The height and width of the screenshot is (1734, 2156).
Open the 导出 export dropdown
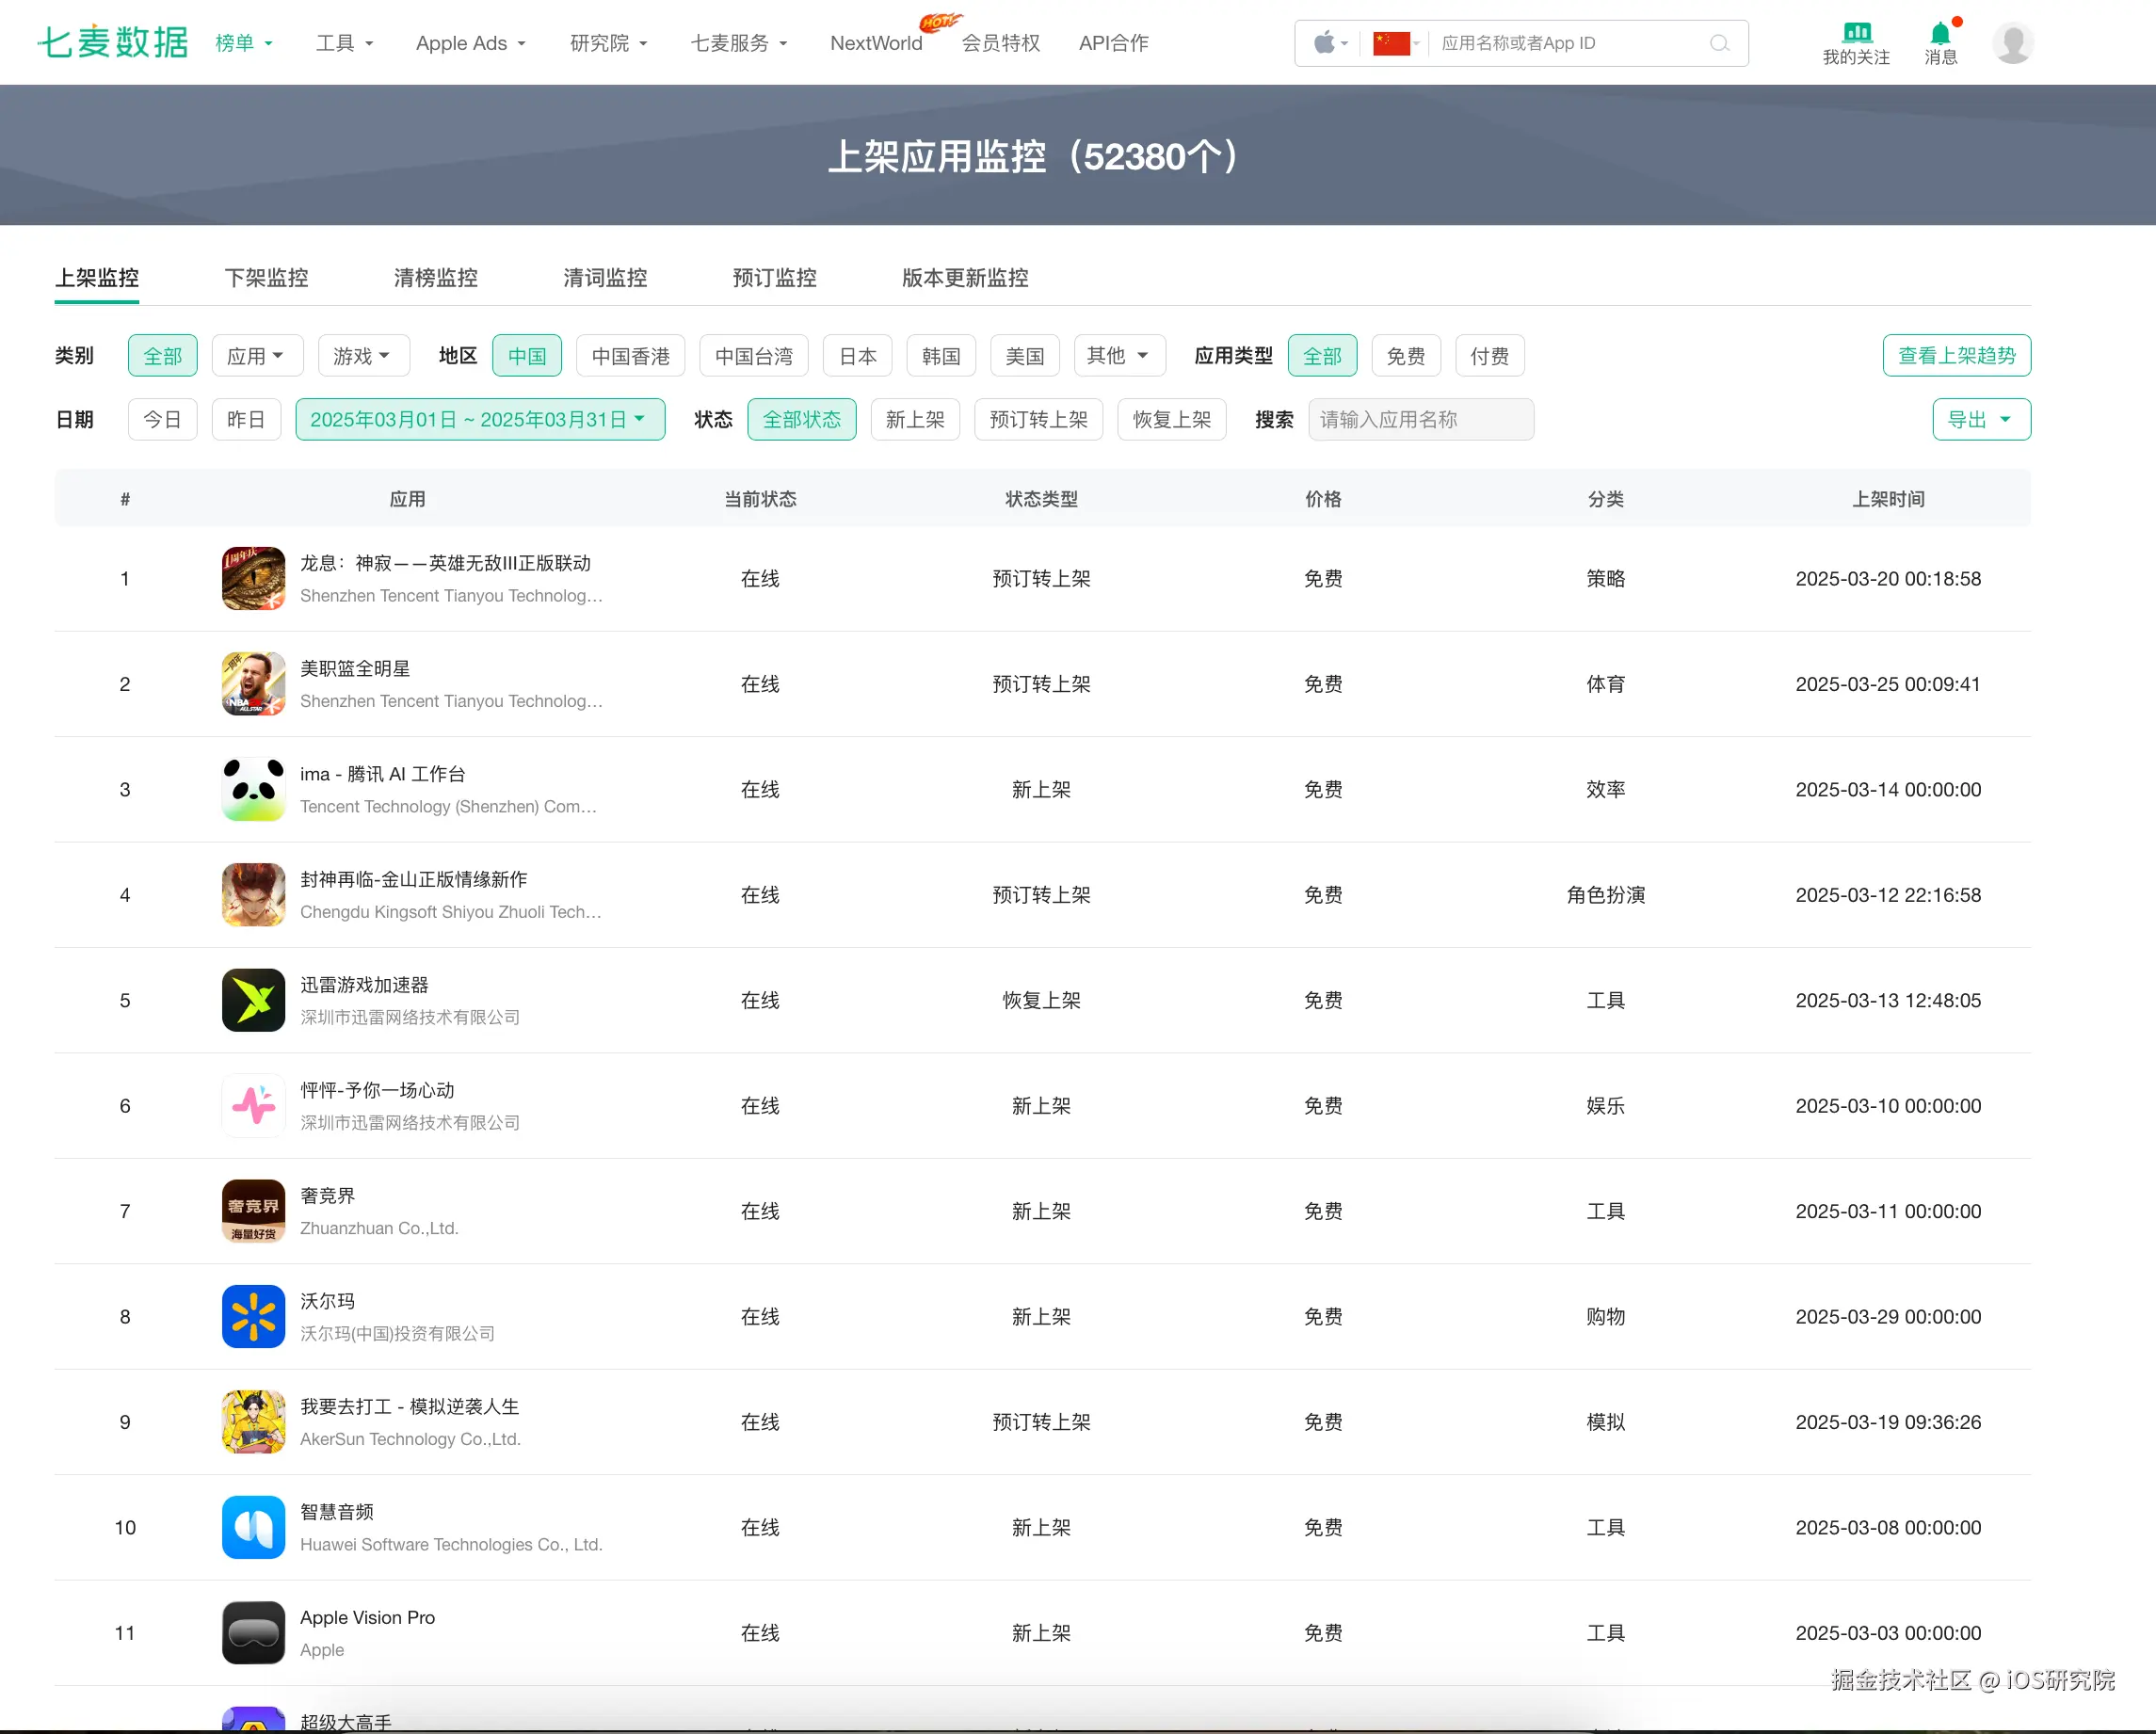click(1980, 419)
